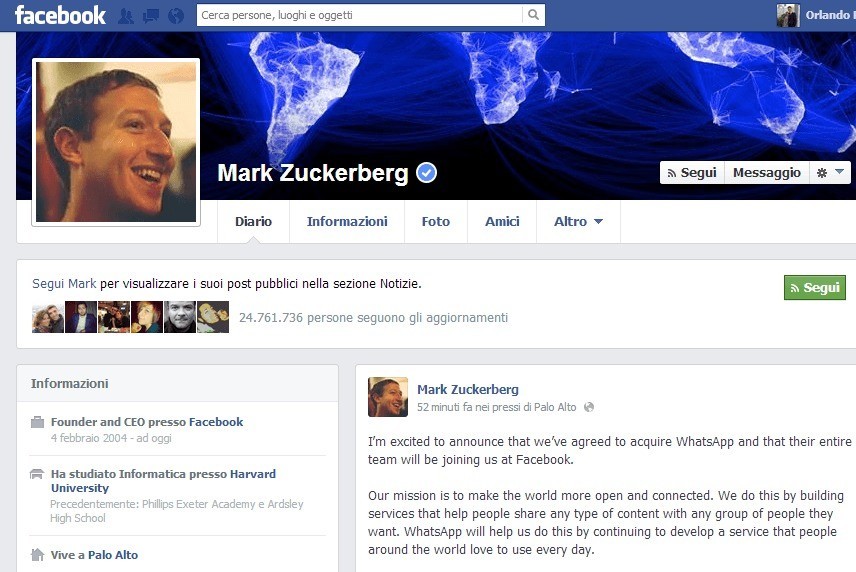Viewport: 856px width, 572px height.
Task: Open messages icon in top bar
Action: (x=151, y=16)
